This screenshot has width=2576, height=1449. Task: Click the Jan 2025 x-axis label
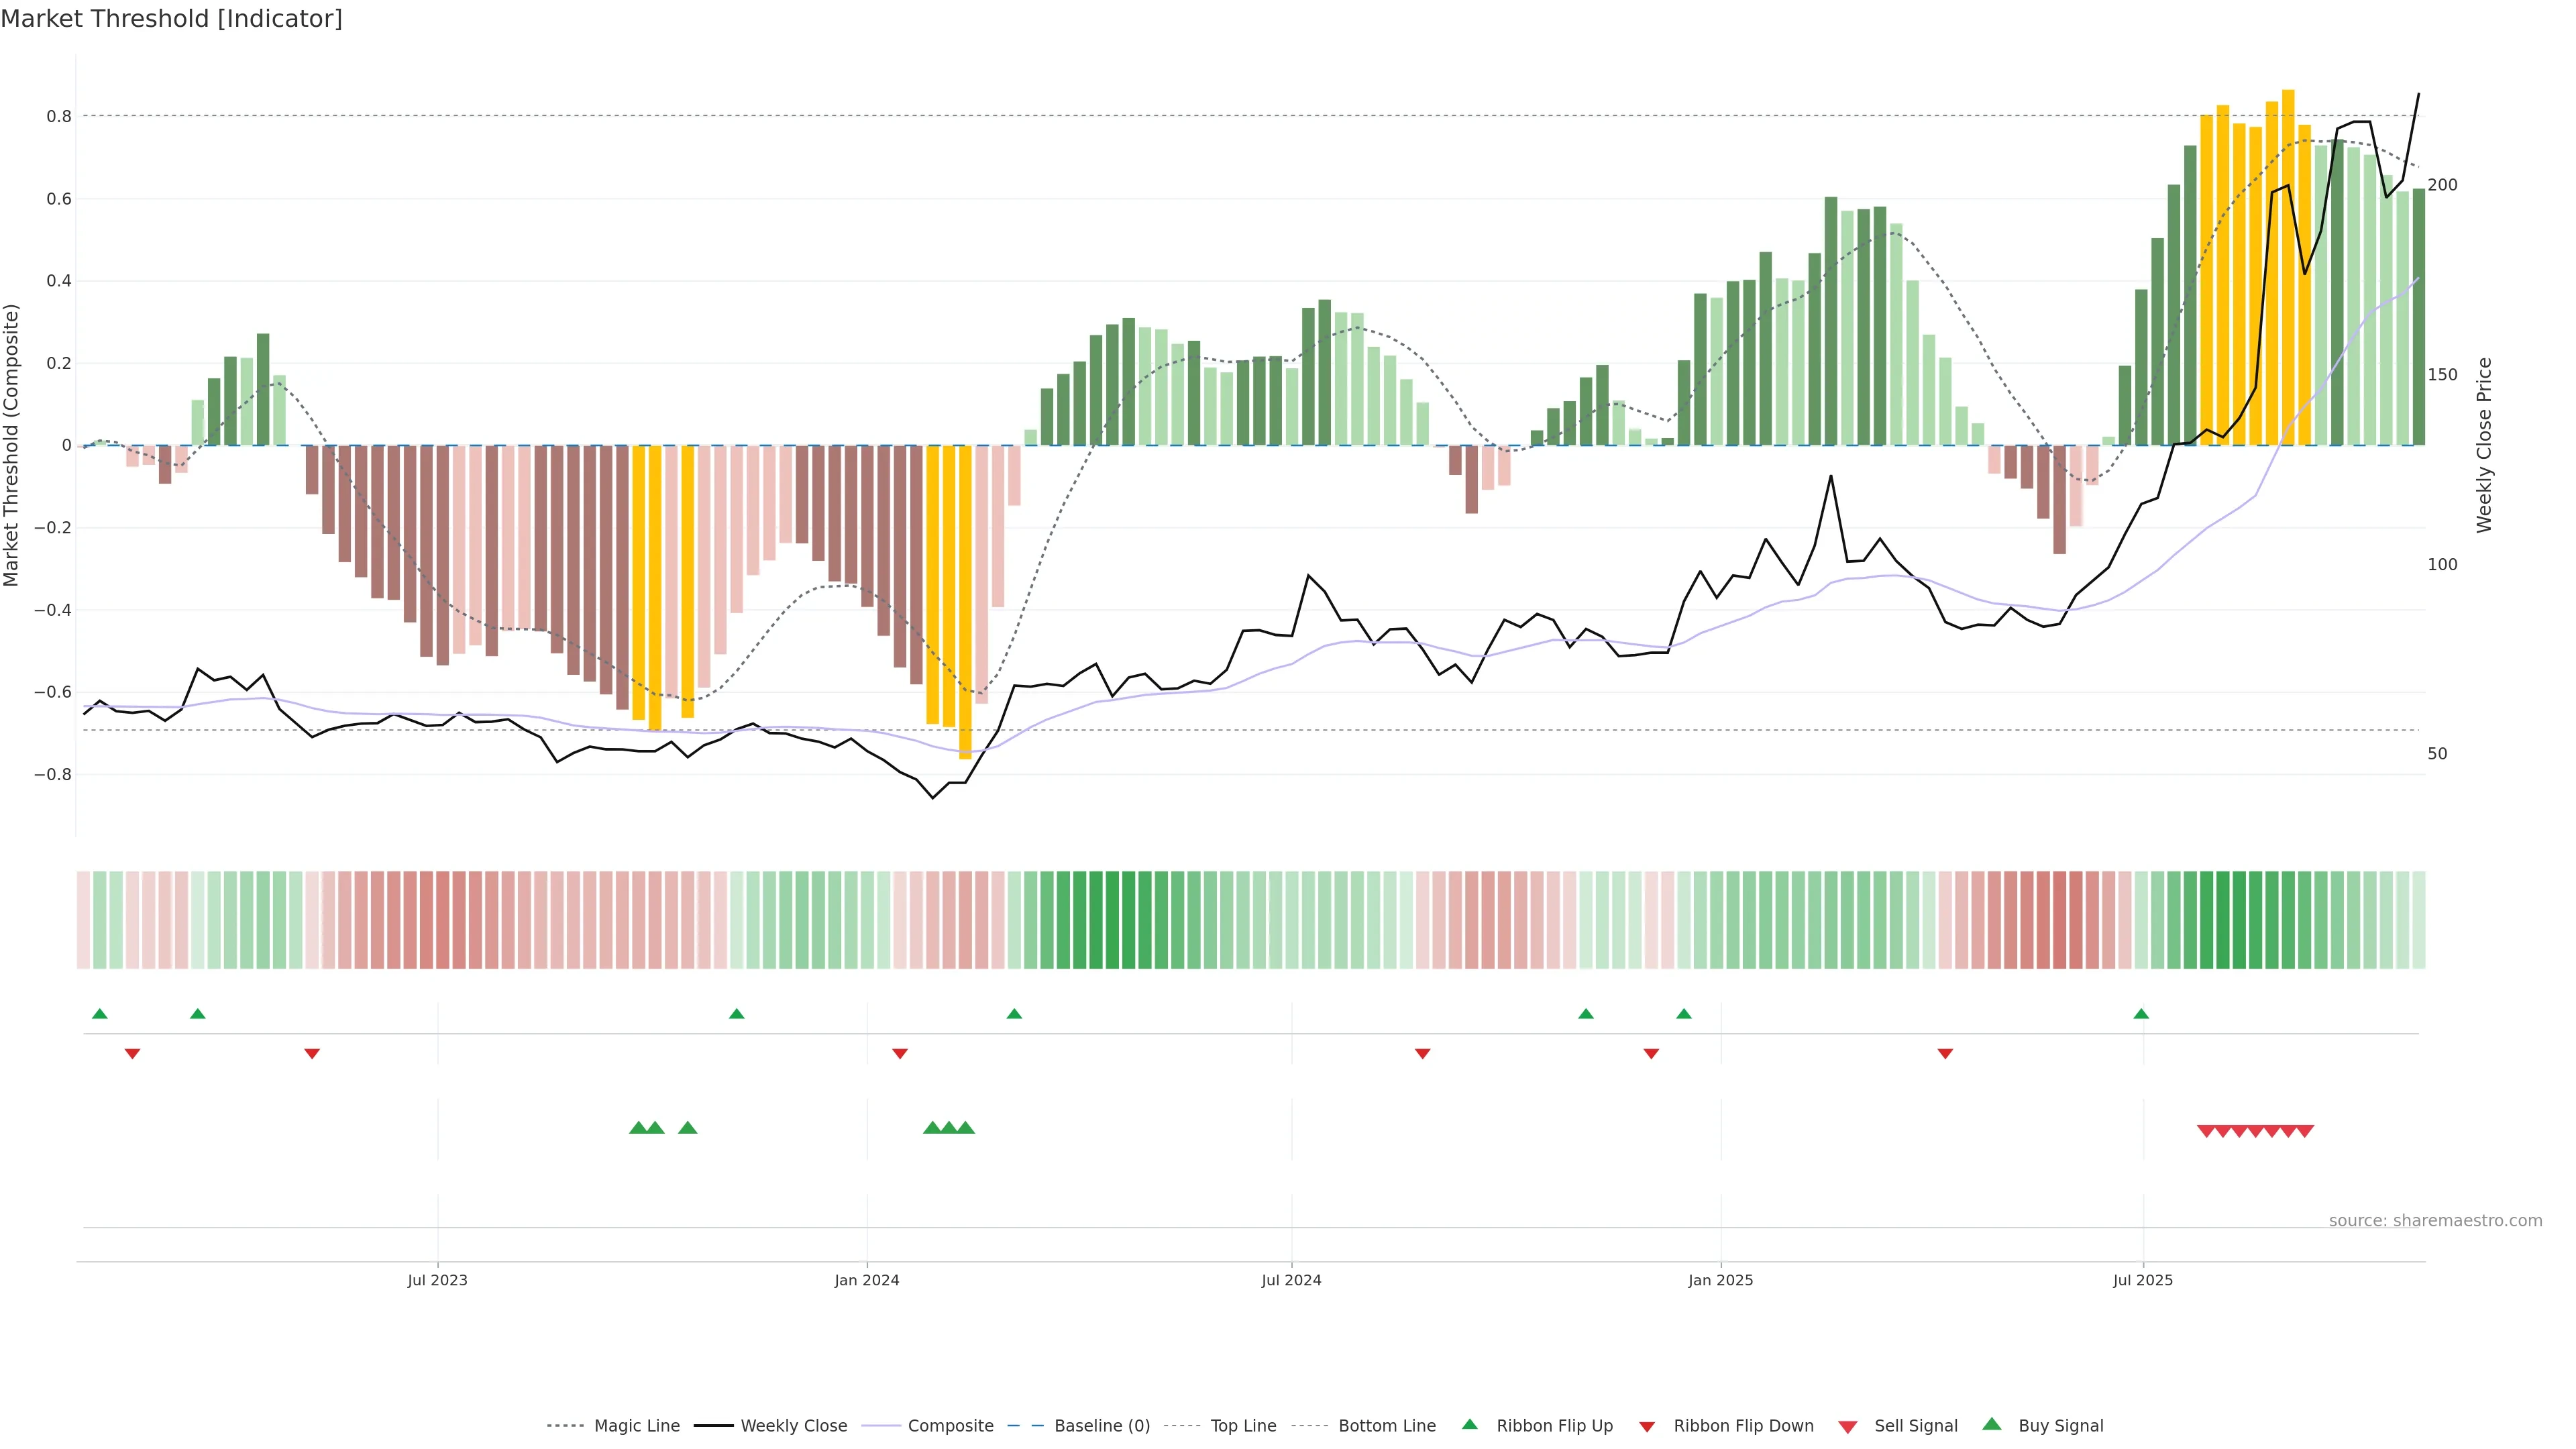[1720, 1280]
